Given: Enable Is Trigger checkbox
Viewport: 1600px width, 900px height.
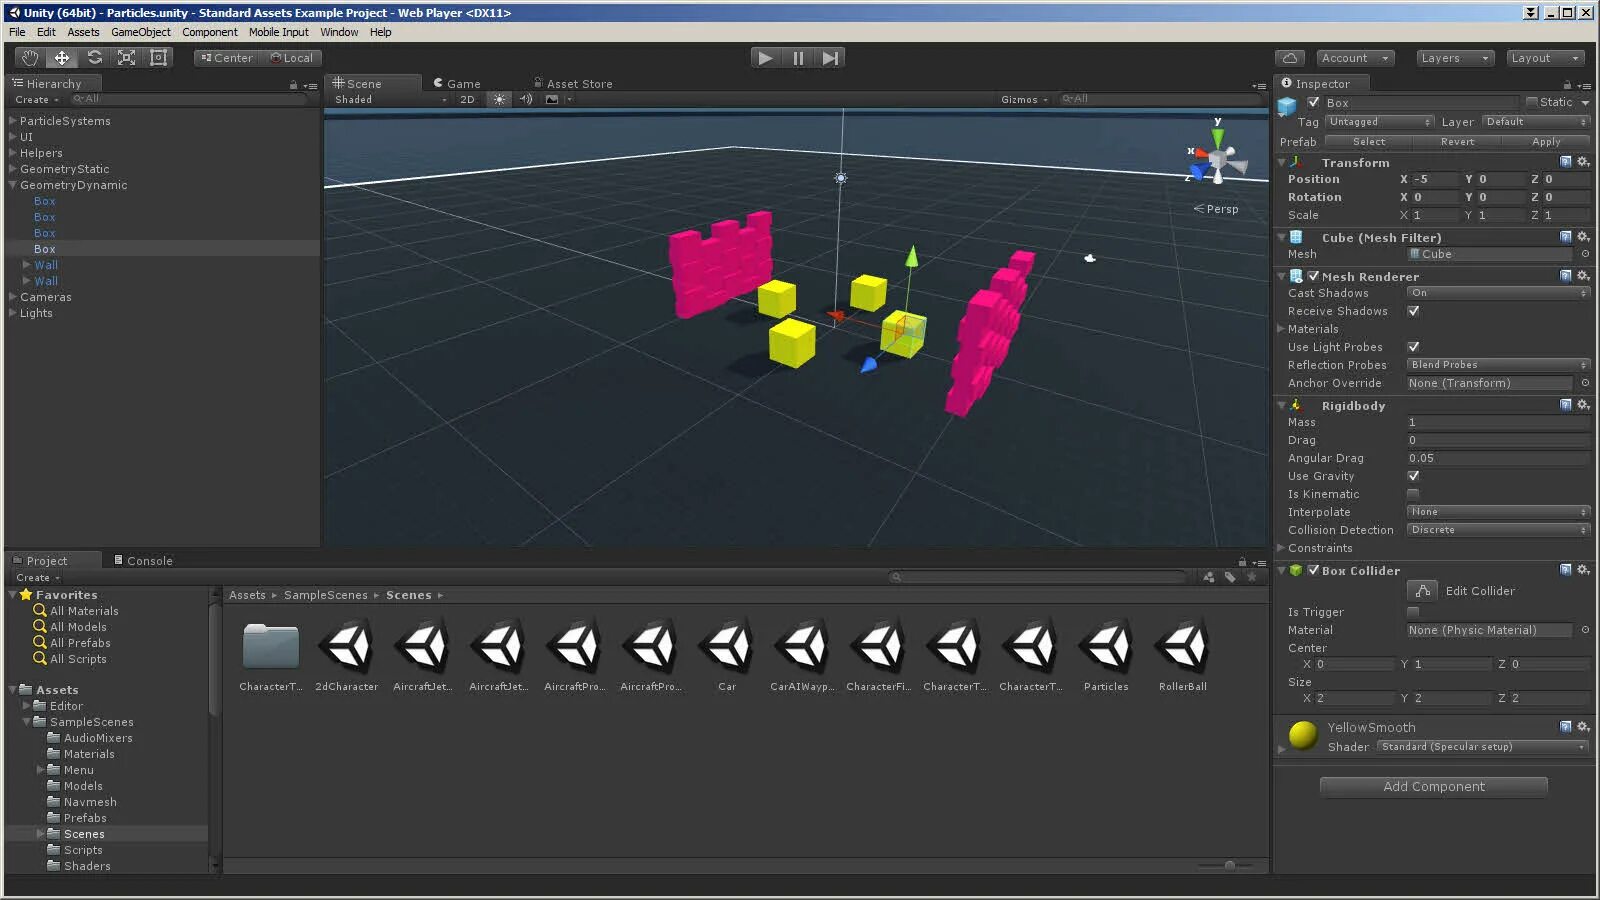Looking at the screenshot, I should pyautogui.click(x=1413, y=612).
